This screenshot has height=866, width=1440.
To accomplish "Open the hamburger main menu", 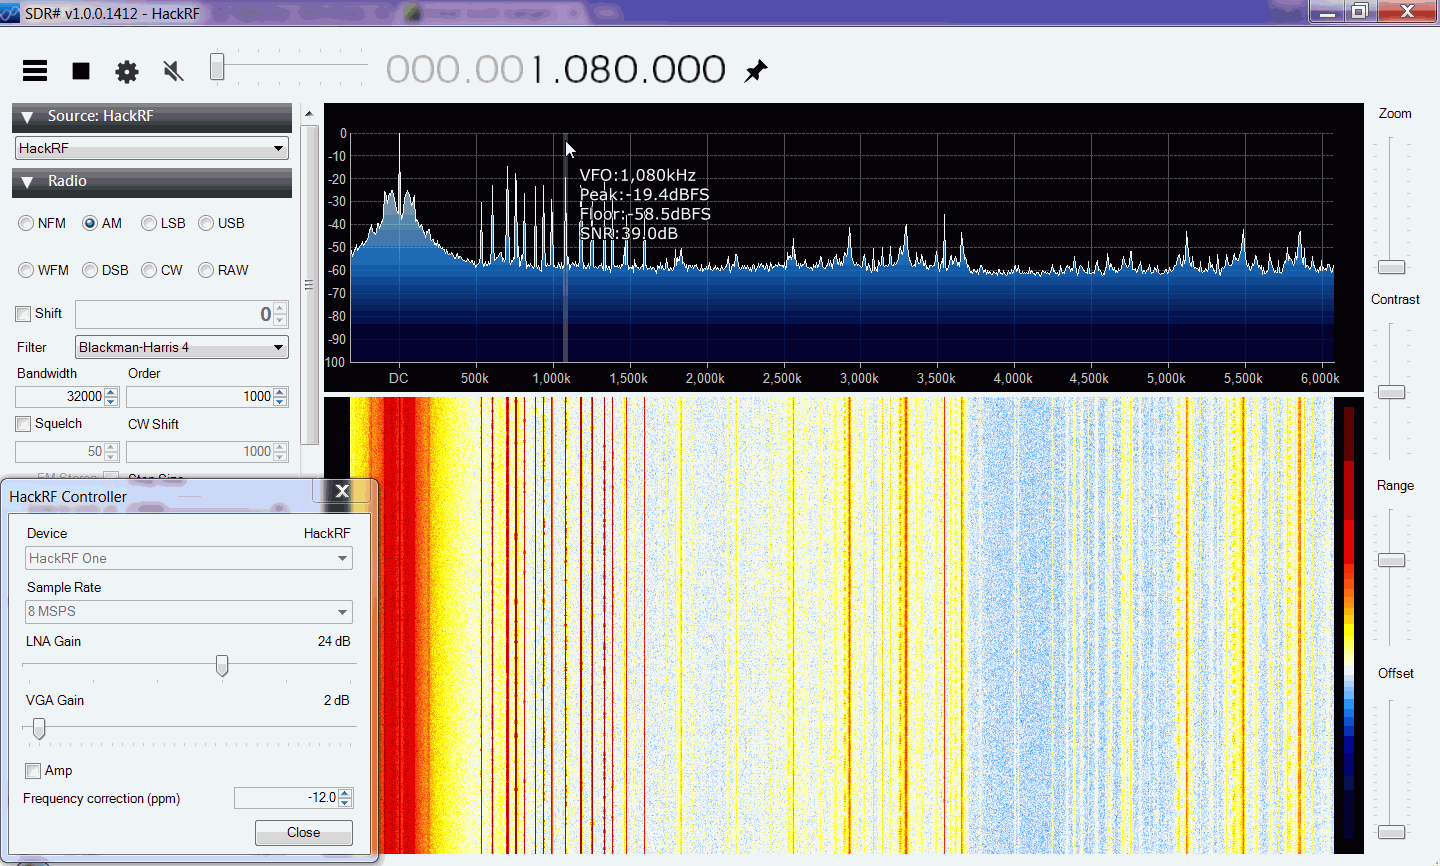I will tap(35, 70).
